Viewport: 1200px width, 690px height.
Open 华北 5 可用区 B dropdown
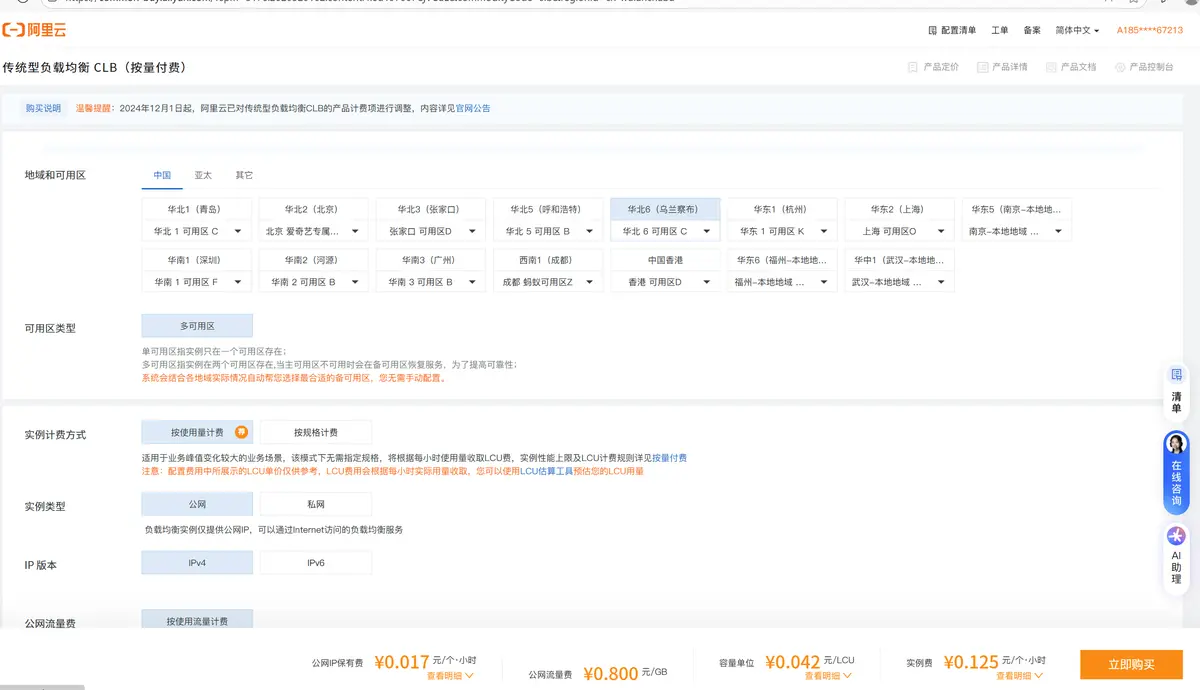548,231
